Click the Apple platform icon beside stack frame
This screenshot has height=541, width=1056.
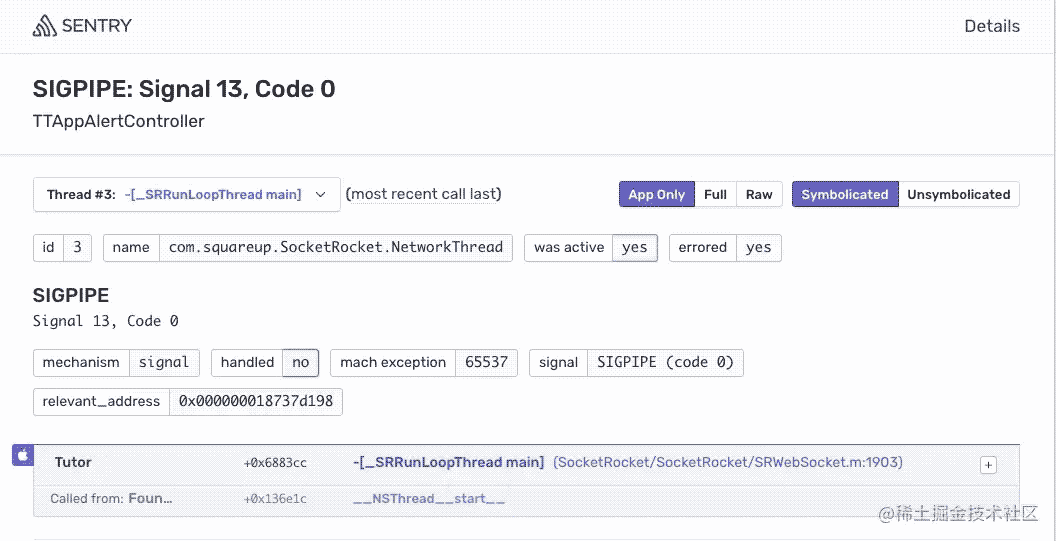(x=22, y=456)
